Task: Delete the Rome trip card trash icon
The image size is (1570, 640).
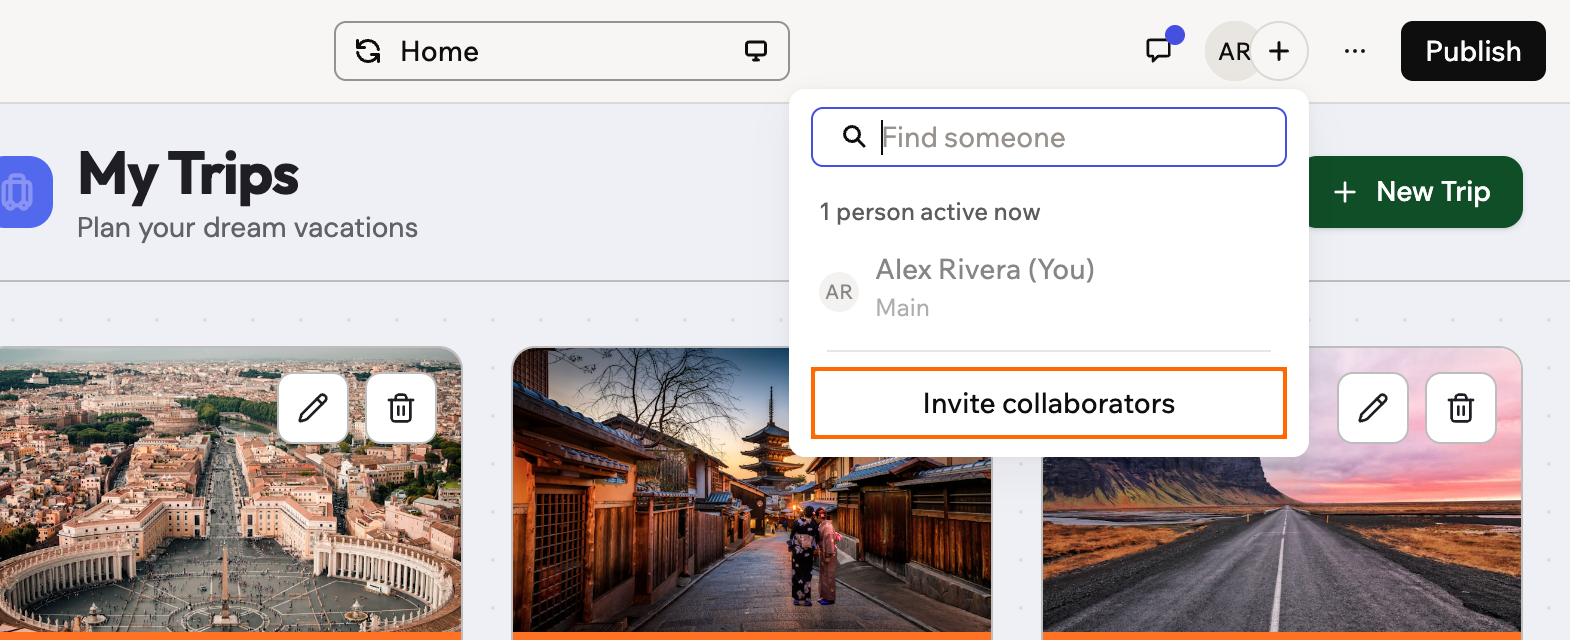Action: click(401, 408)
